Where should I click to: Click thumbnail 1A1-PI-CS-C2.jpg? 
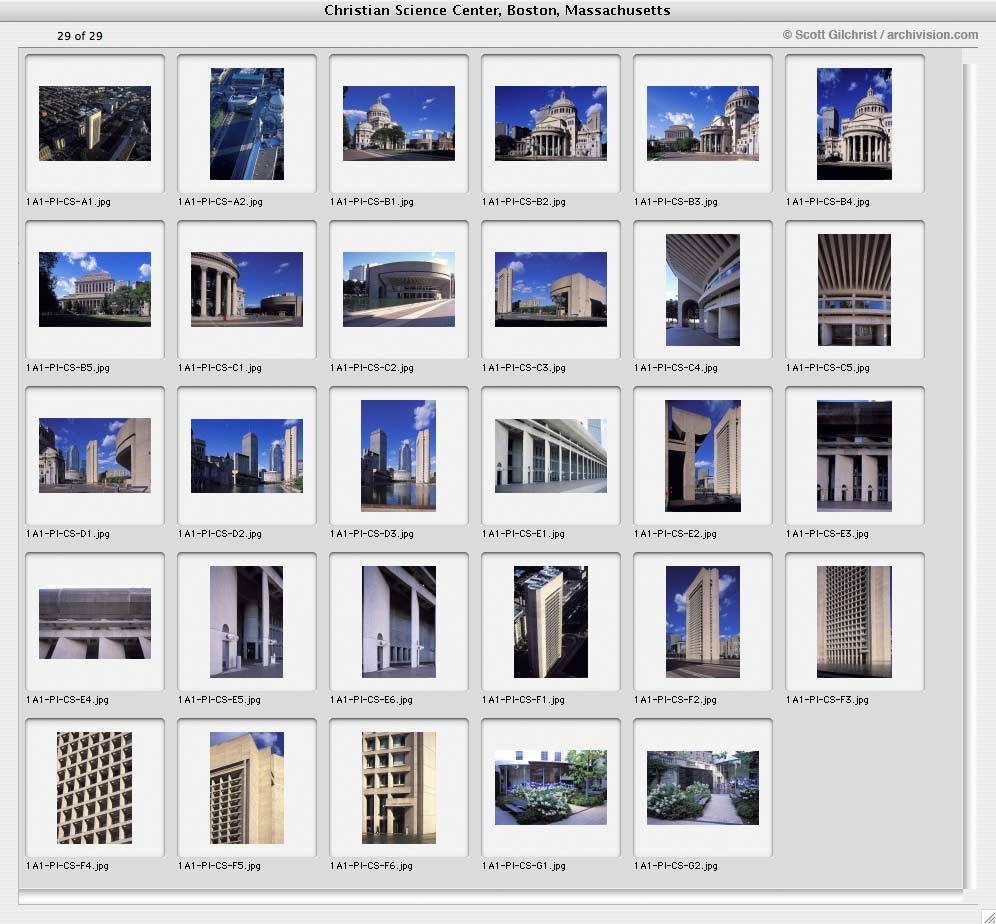pyautogui.click(x=399, y=289)
